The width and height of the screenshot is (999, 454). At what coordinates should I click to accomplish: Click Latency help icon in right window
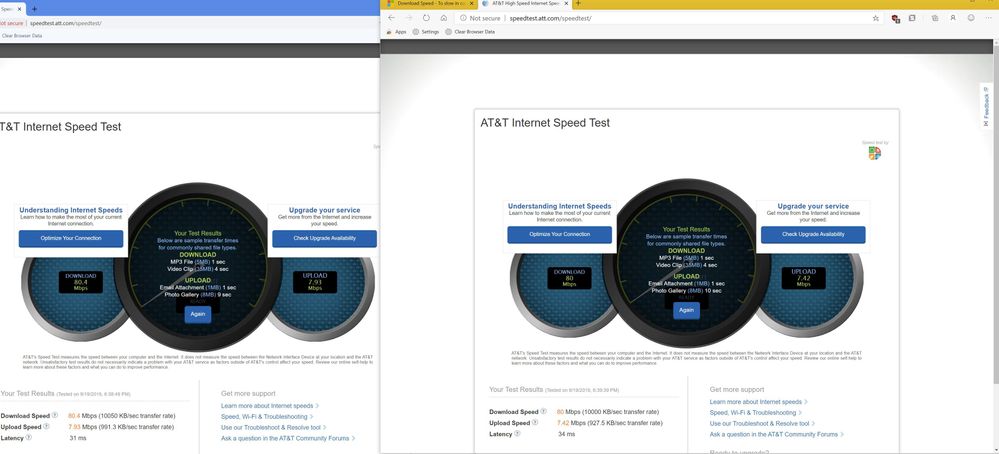coord(517,434)
